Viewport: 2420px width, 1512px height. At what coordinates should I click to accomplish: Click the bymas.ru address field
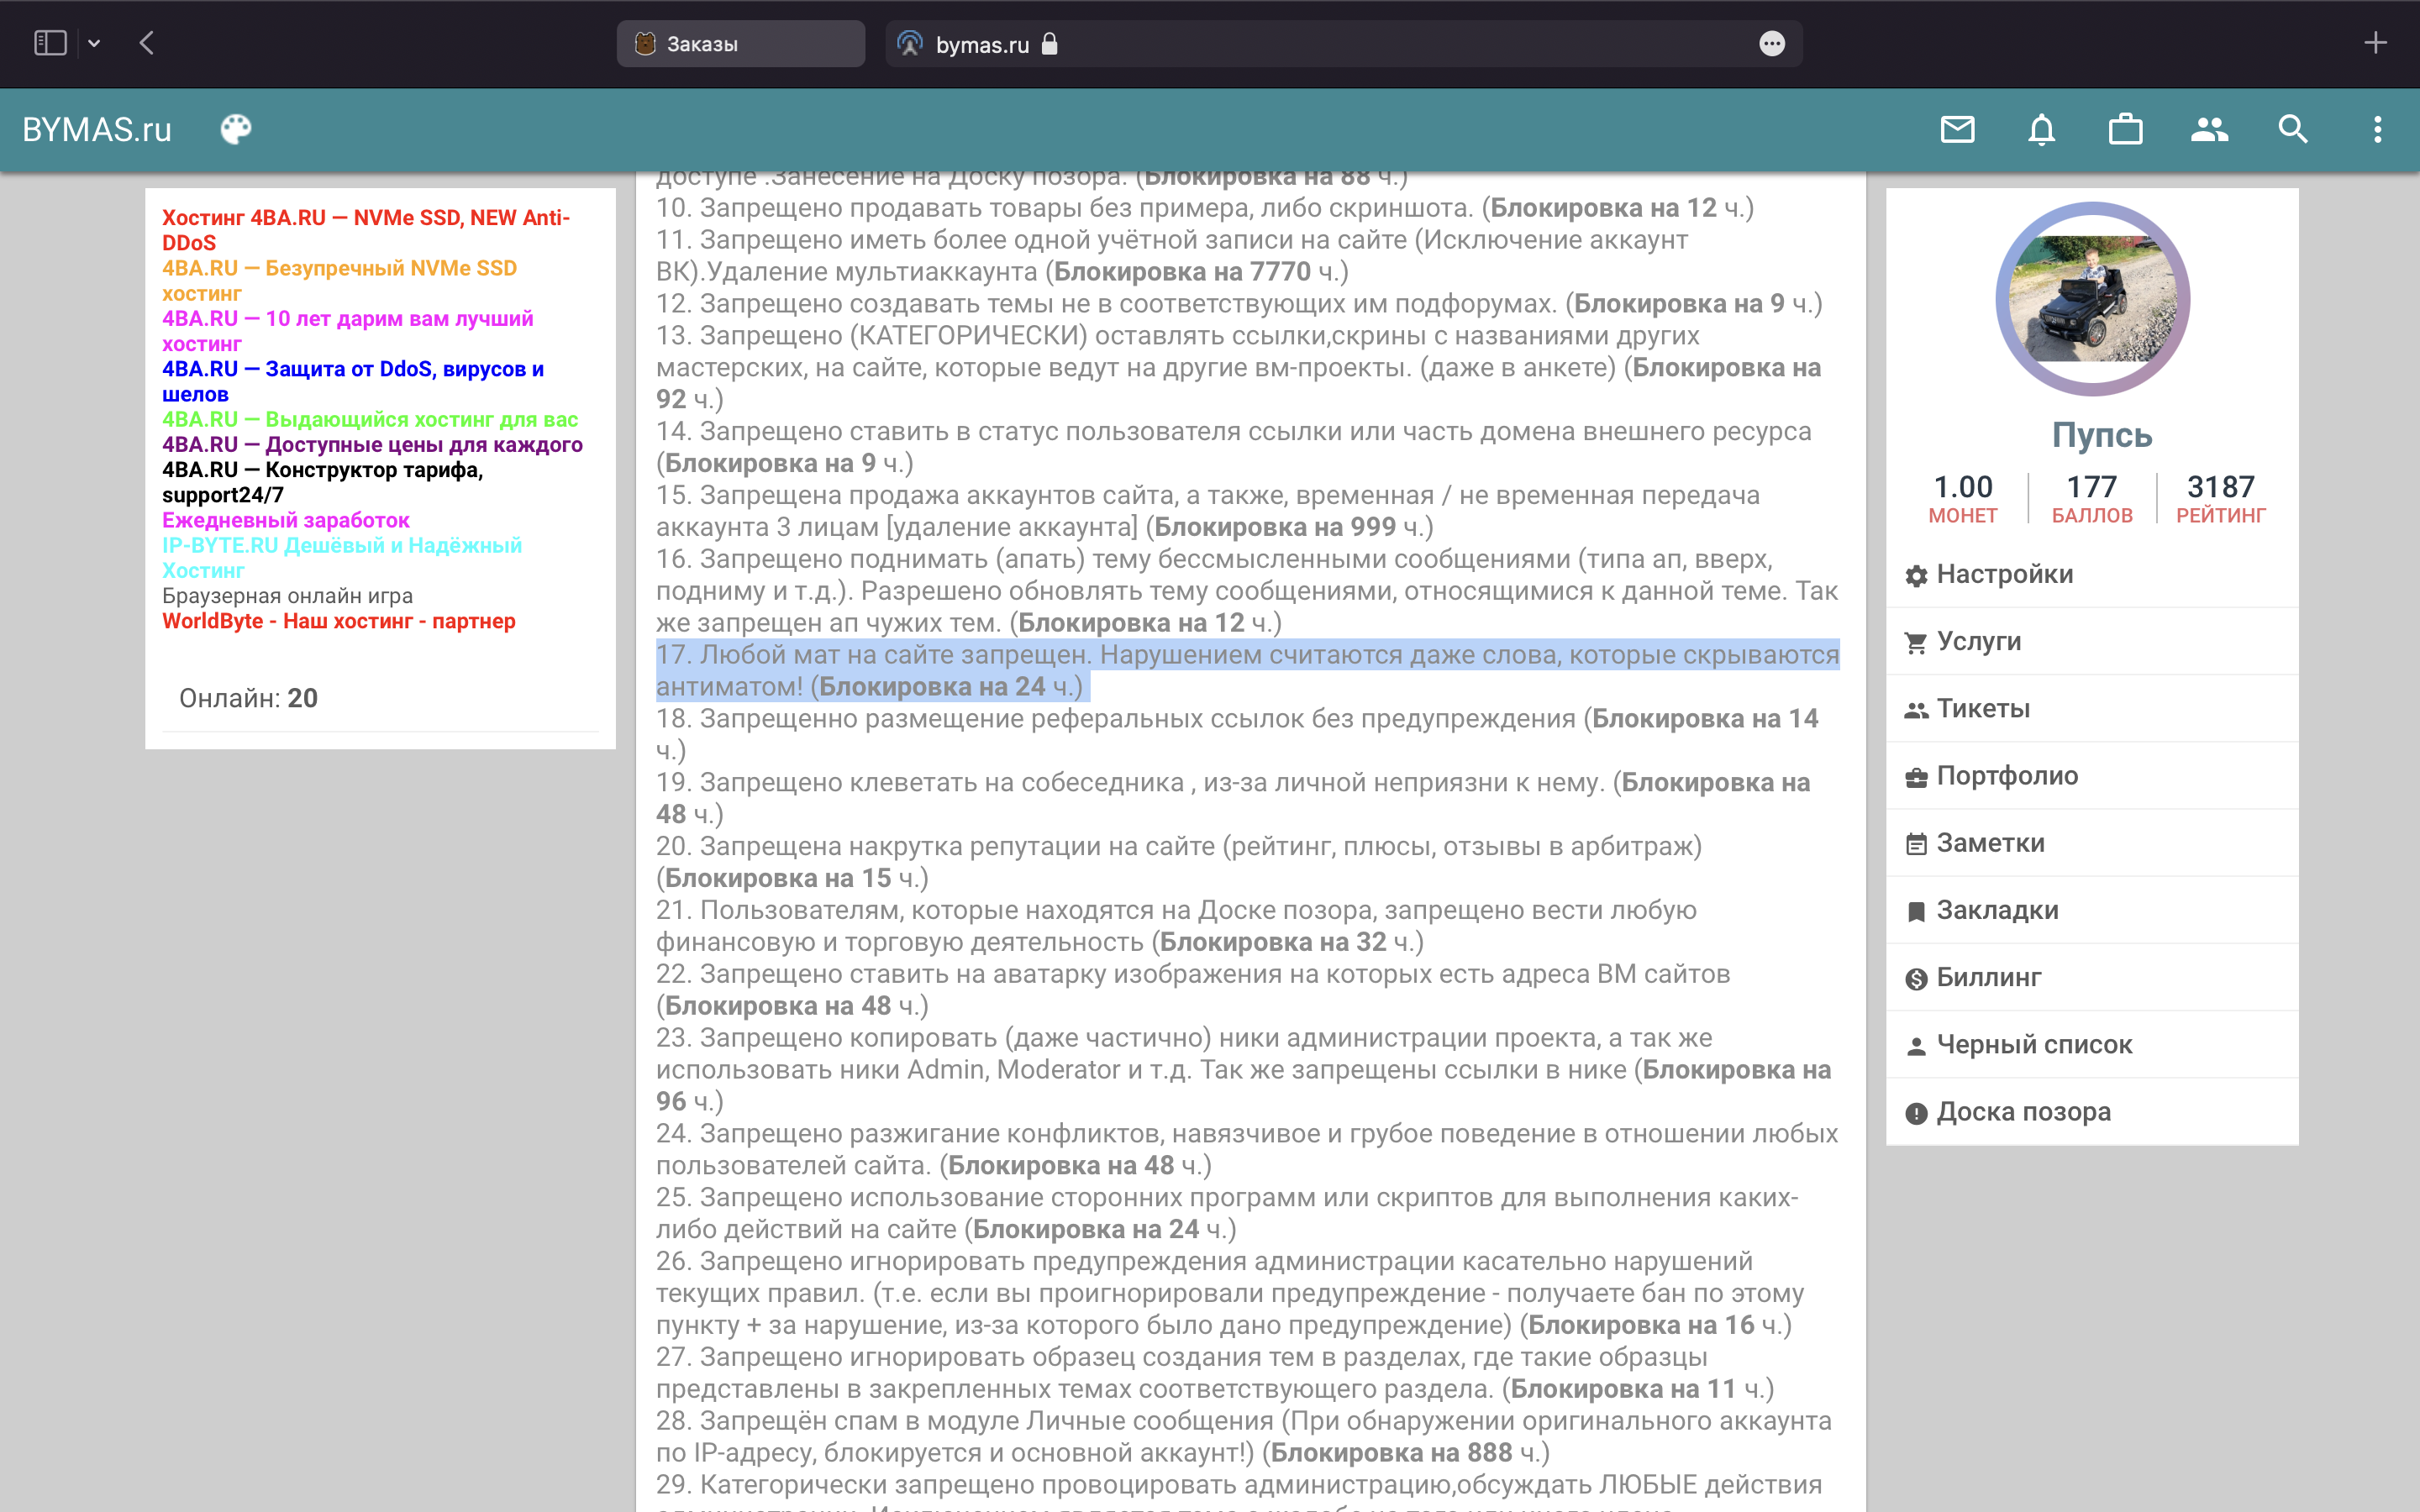coord(1300,44)
